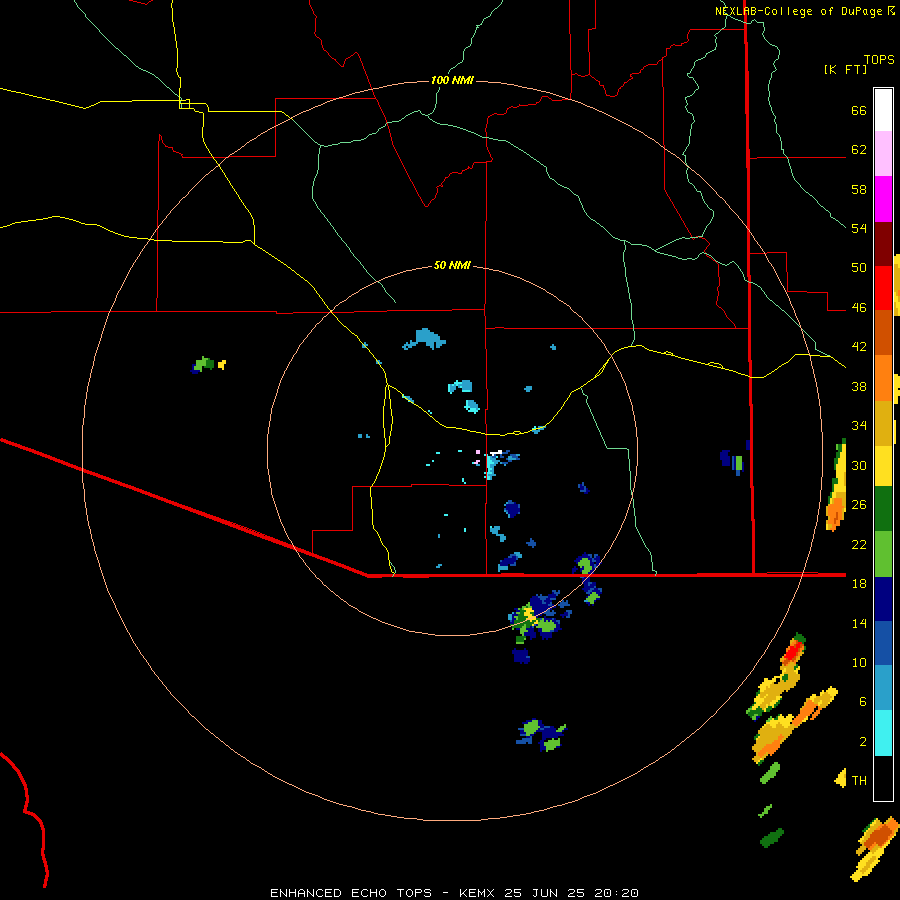The image size is (900, 900).
Task: Click the 2 legend value
Action: 863,742
